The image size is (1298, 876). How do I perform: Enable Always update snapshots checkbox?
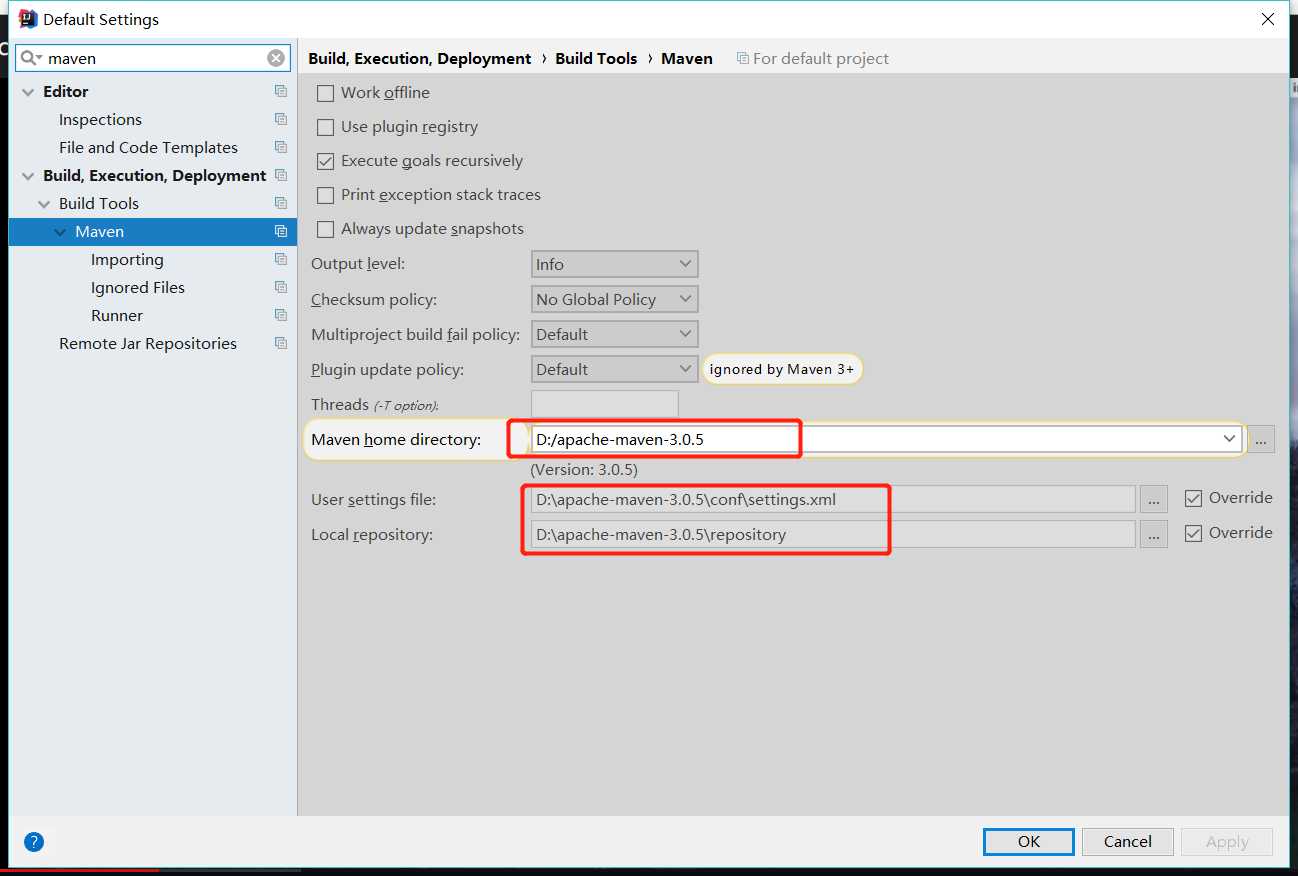[325, 229]
